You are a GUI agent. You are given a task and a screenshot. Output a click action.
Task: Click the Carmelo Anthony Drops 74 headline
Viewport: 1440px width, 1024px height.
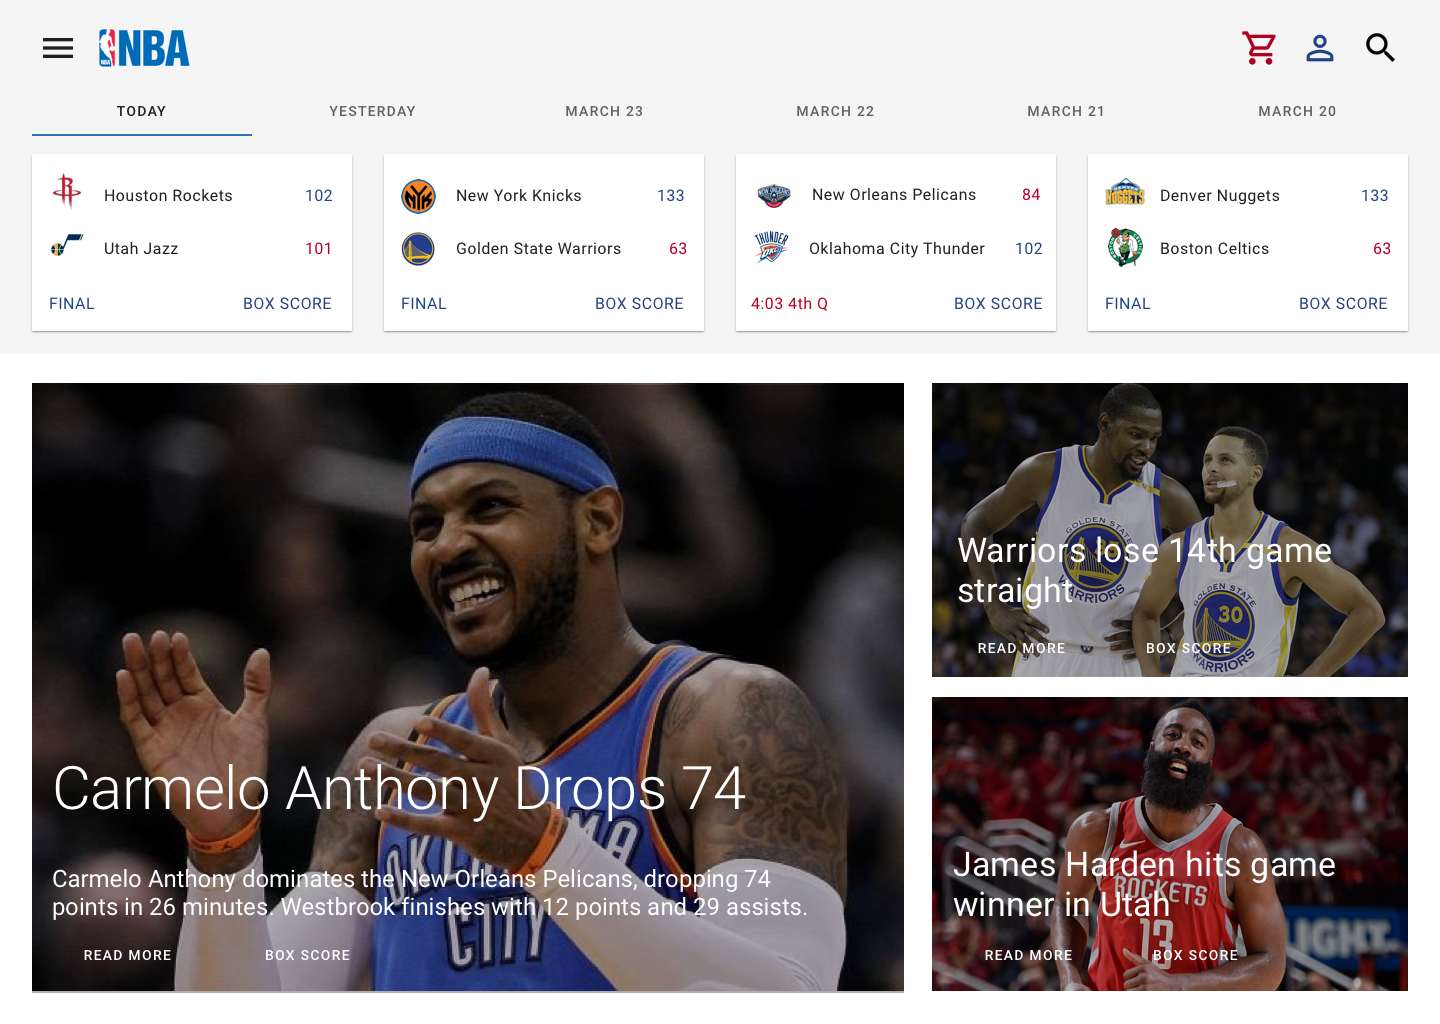point(400,789)
